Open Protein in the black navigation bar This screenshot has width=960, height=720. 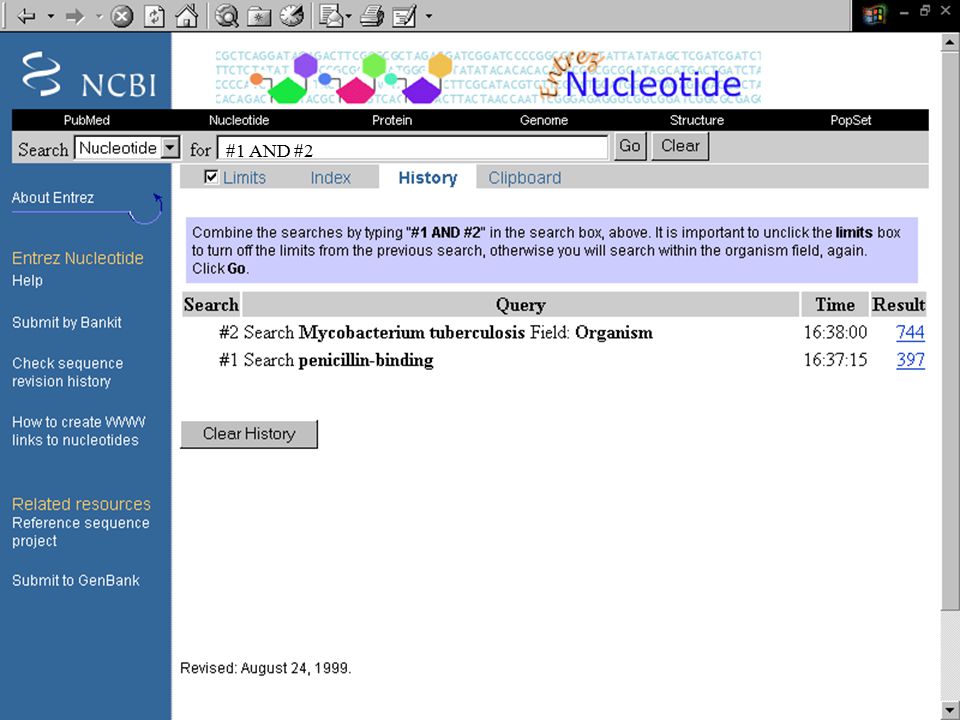point(392,120)
